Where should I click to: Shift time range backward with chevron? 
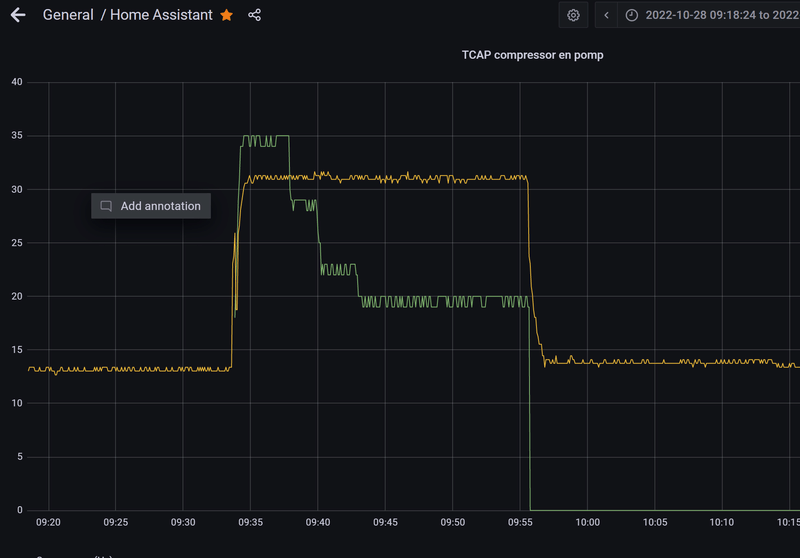pos(606,15)
